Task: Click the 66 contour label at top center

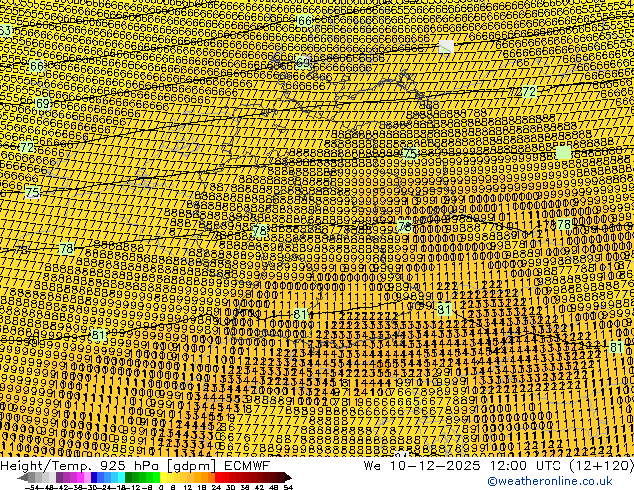Action: point(304,21)
